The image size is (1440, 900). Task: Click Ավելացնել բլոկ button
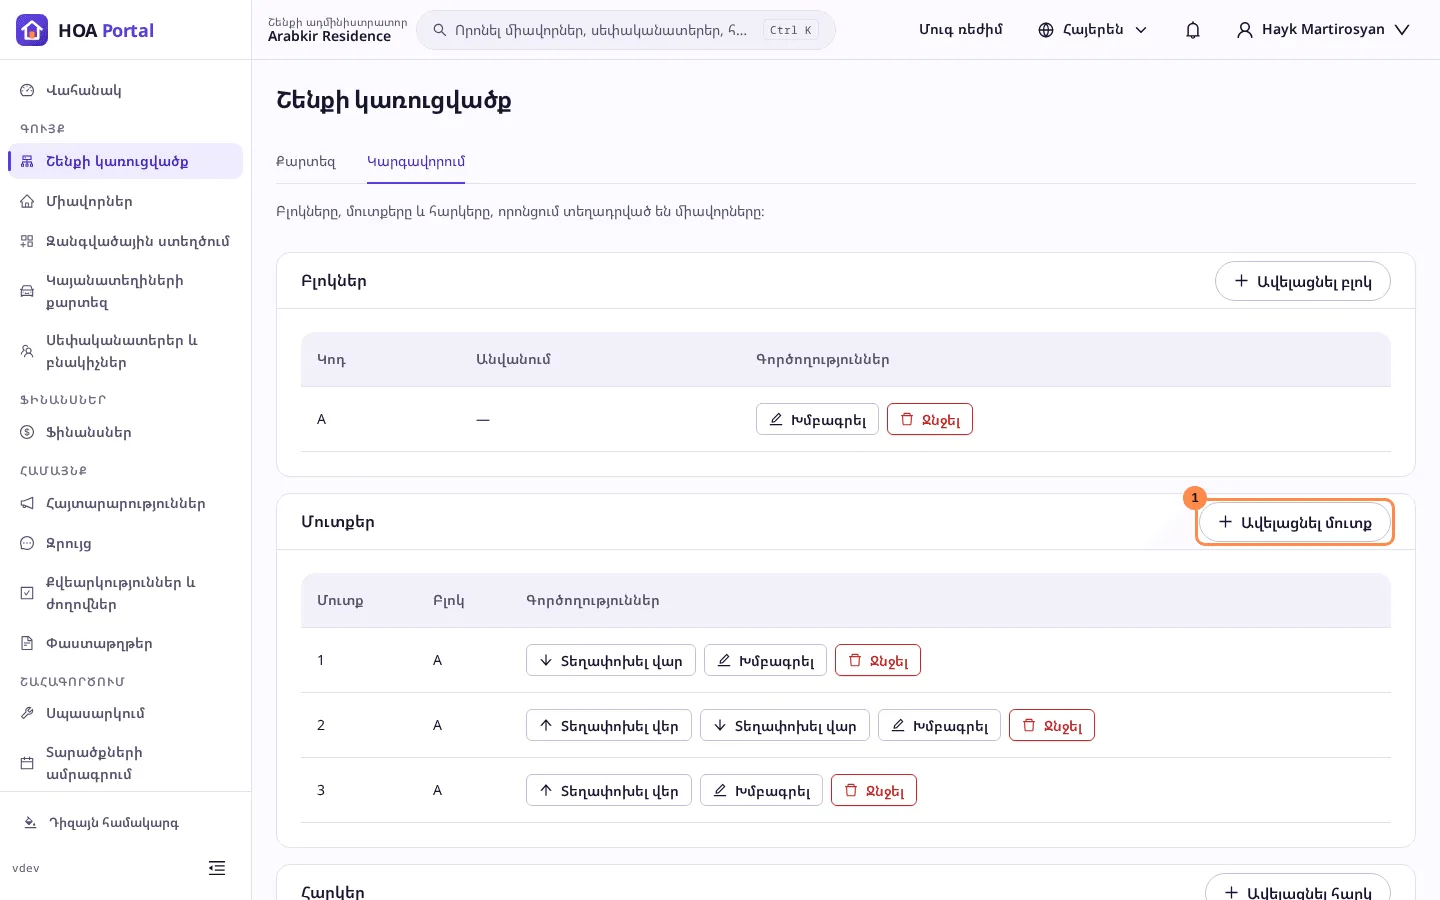click(x=1303, y=281)
